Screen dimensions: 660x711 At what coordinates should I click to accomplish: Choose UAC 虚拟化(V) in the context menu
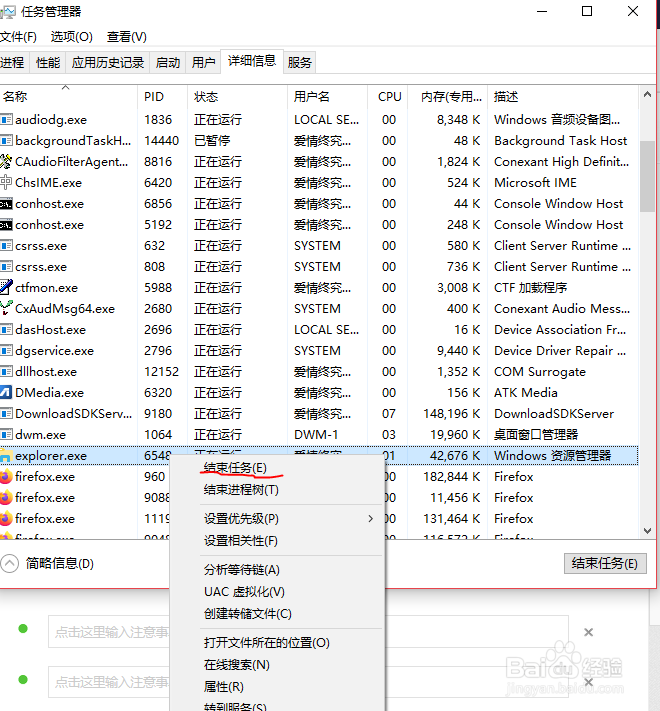pyautogui.click(x=244, y=592)
